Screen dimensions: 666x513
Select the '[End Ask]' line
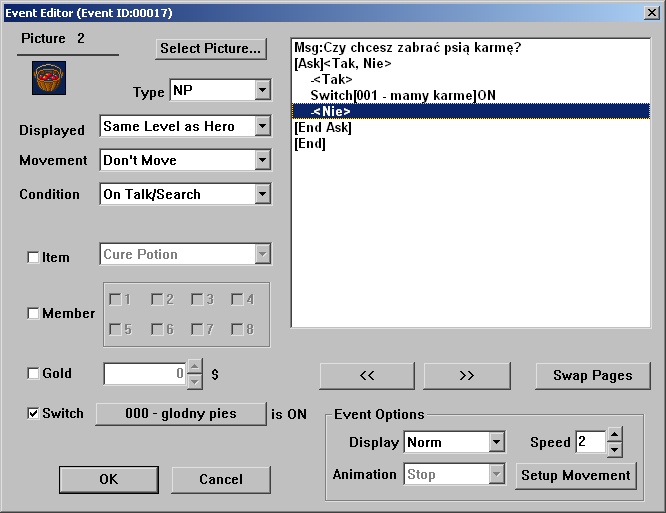pos(471,127)
